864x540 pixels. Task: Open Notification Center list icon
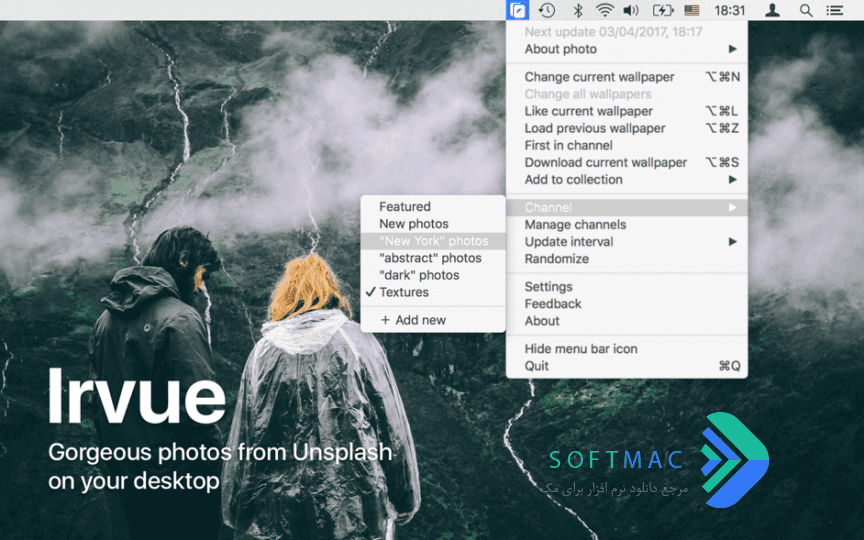[x=835, y=10]
